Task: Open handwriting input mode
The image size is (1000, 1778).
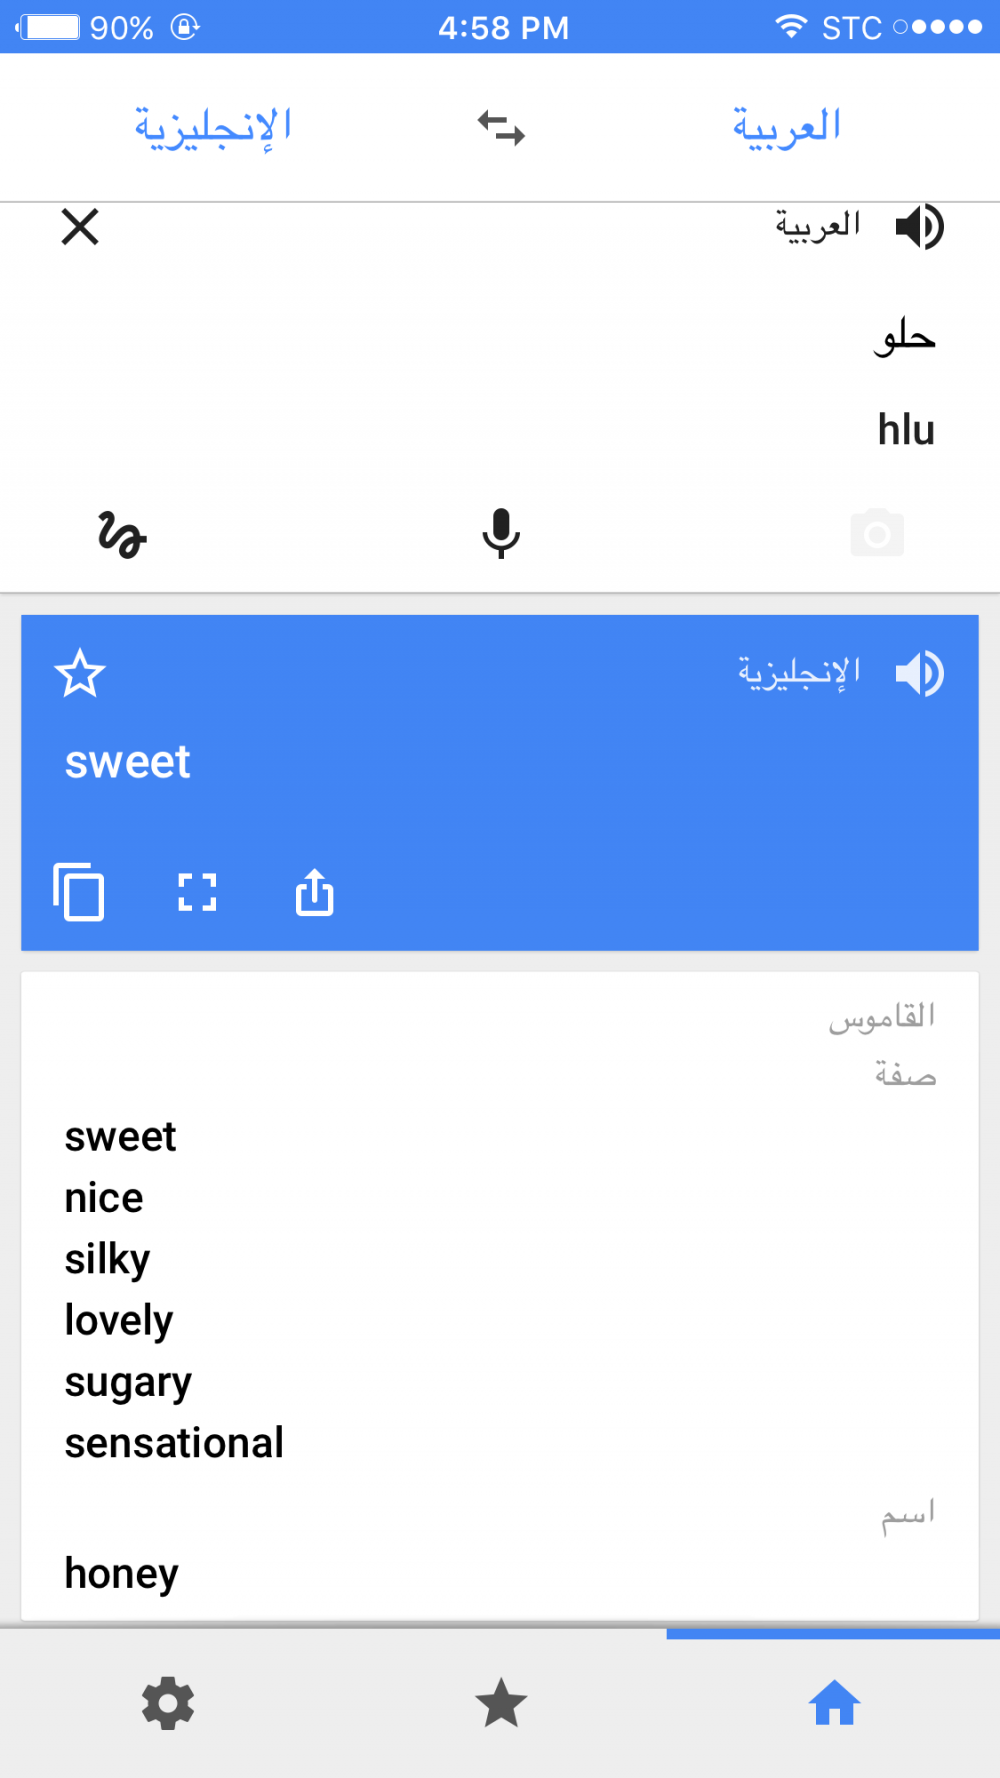Action: 122,534
